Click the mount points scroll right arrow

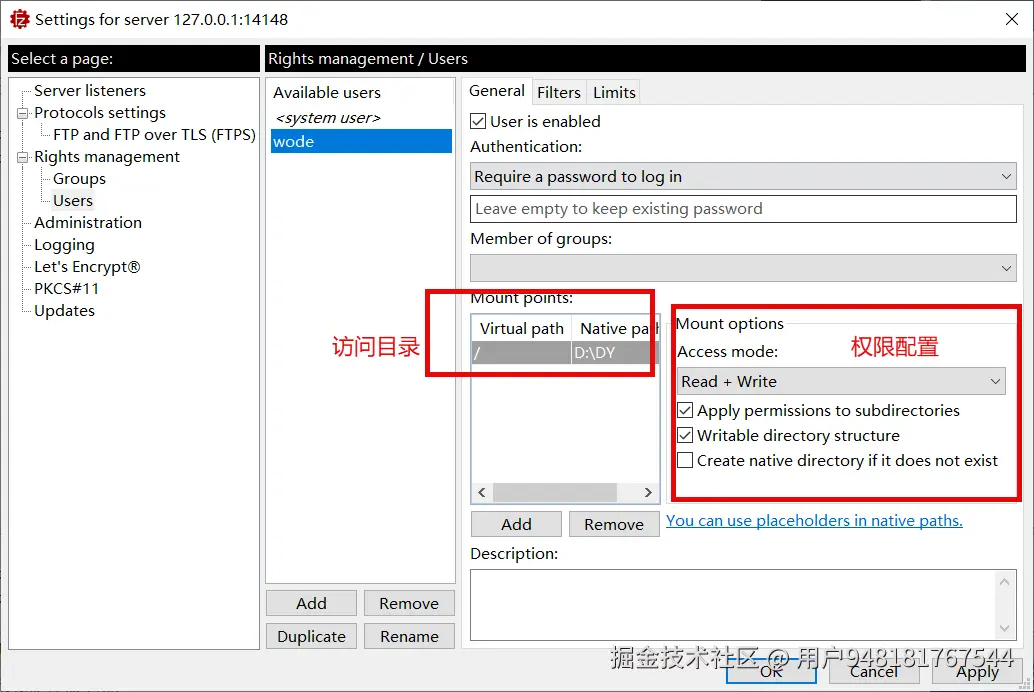(648, 493)
